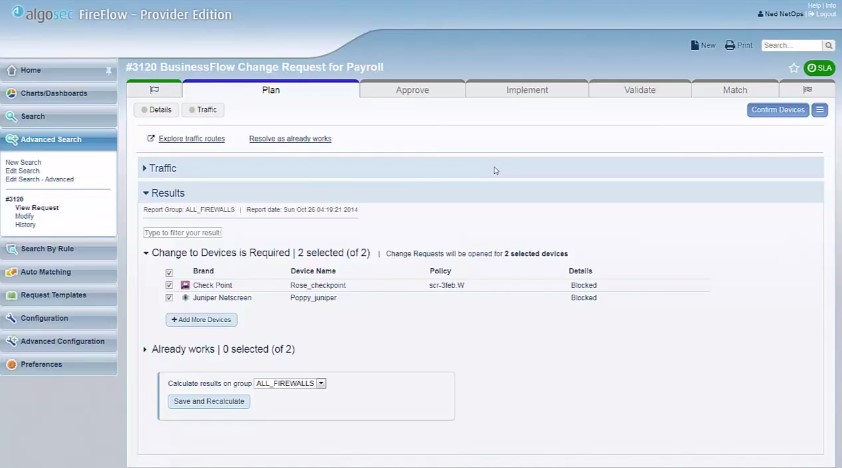Click the pin icon beside Home
842x468 pixels.
click(108, 70)
